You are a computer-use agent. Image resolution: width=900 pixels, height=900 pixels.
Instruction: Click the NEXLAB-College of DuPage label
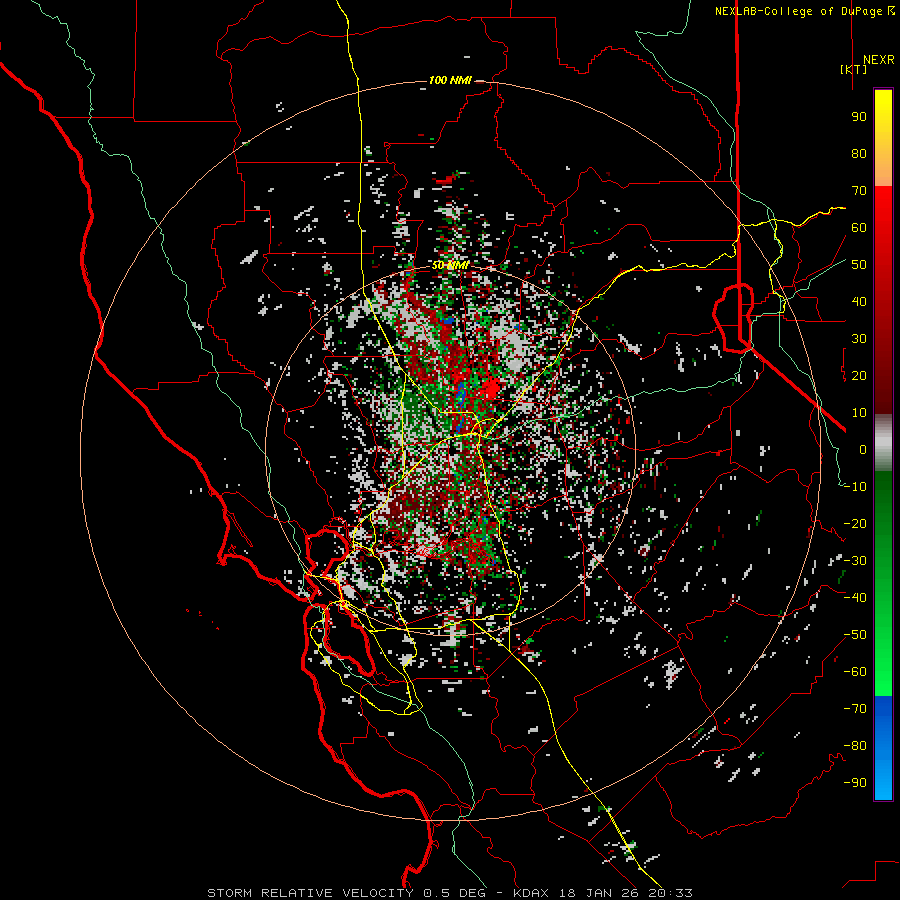799,11
